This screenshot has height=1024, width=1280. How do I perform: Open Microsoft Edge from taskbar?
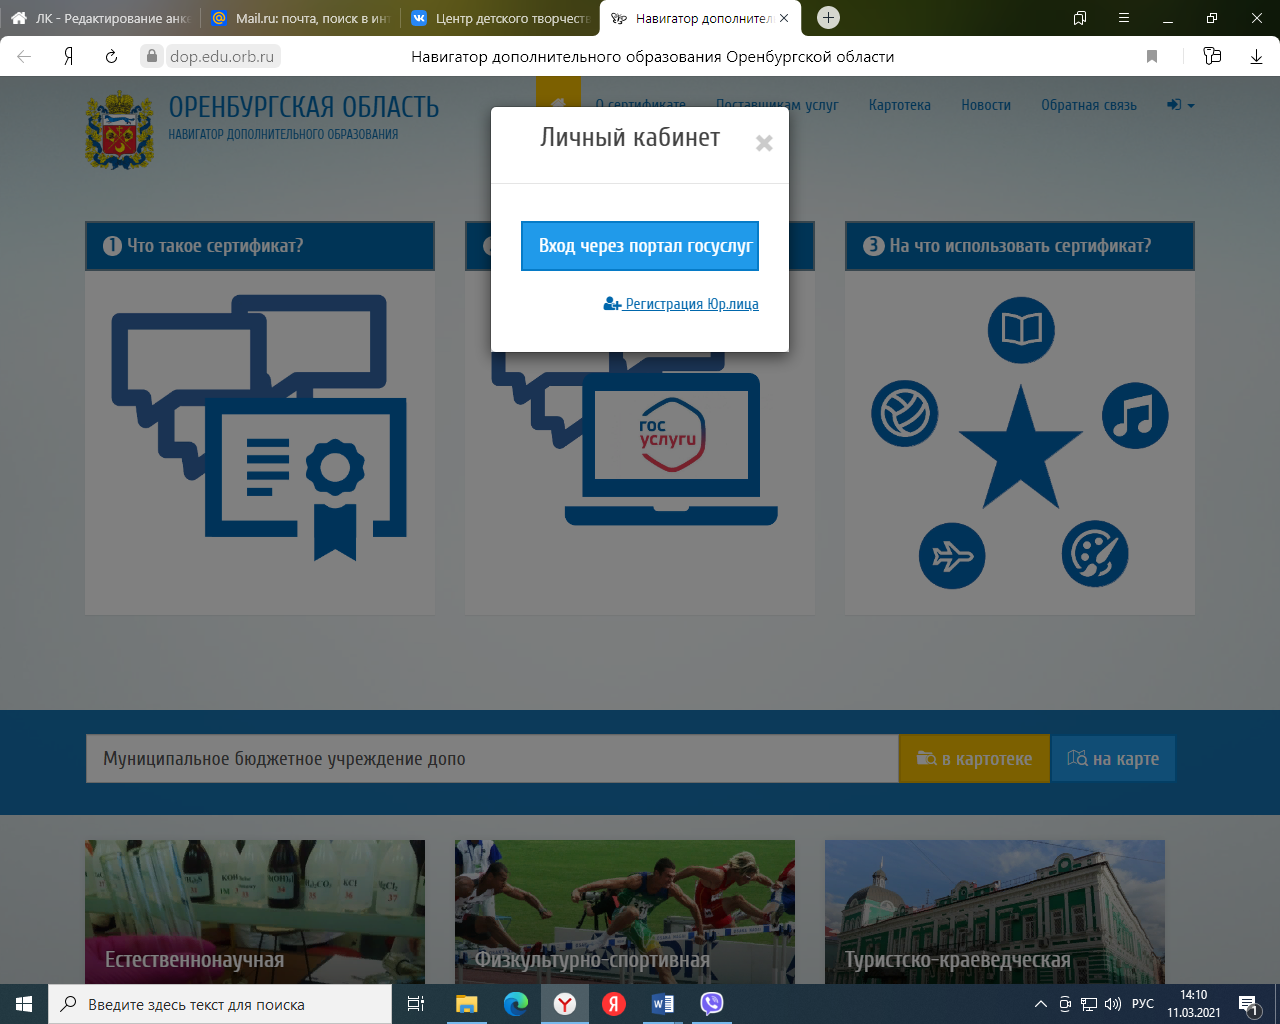click(516, 1004)
